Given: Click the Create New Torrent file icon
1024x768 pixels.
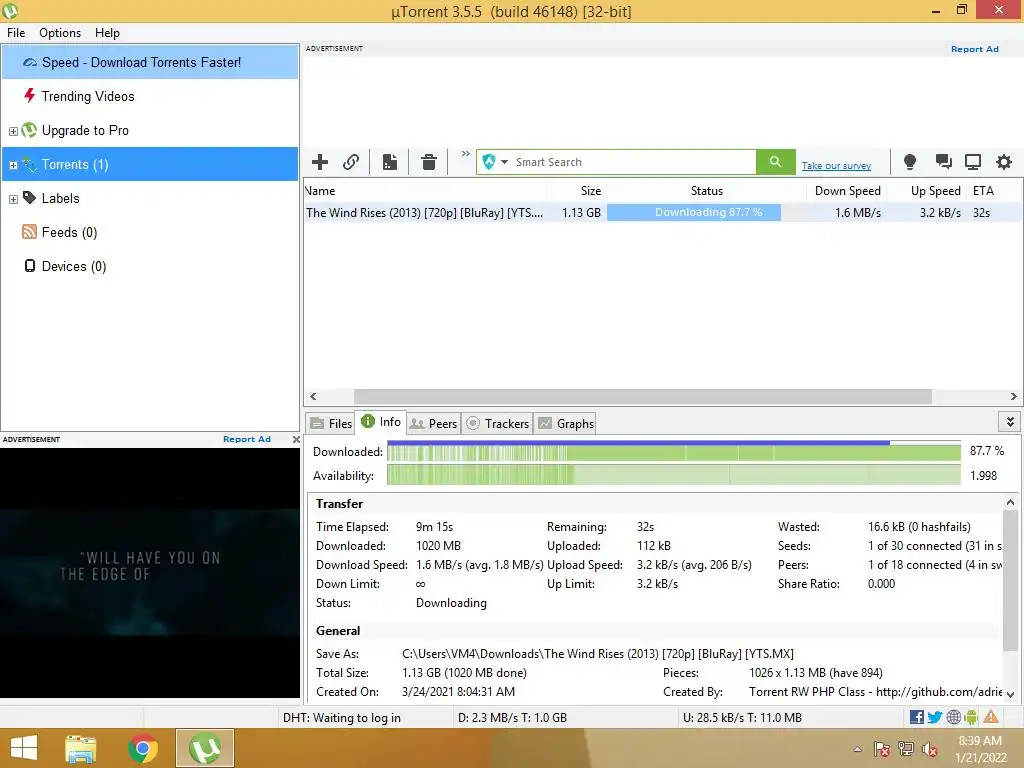Looking at the screenshot, I should click(390, 162).
